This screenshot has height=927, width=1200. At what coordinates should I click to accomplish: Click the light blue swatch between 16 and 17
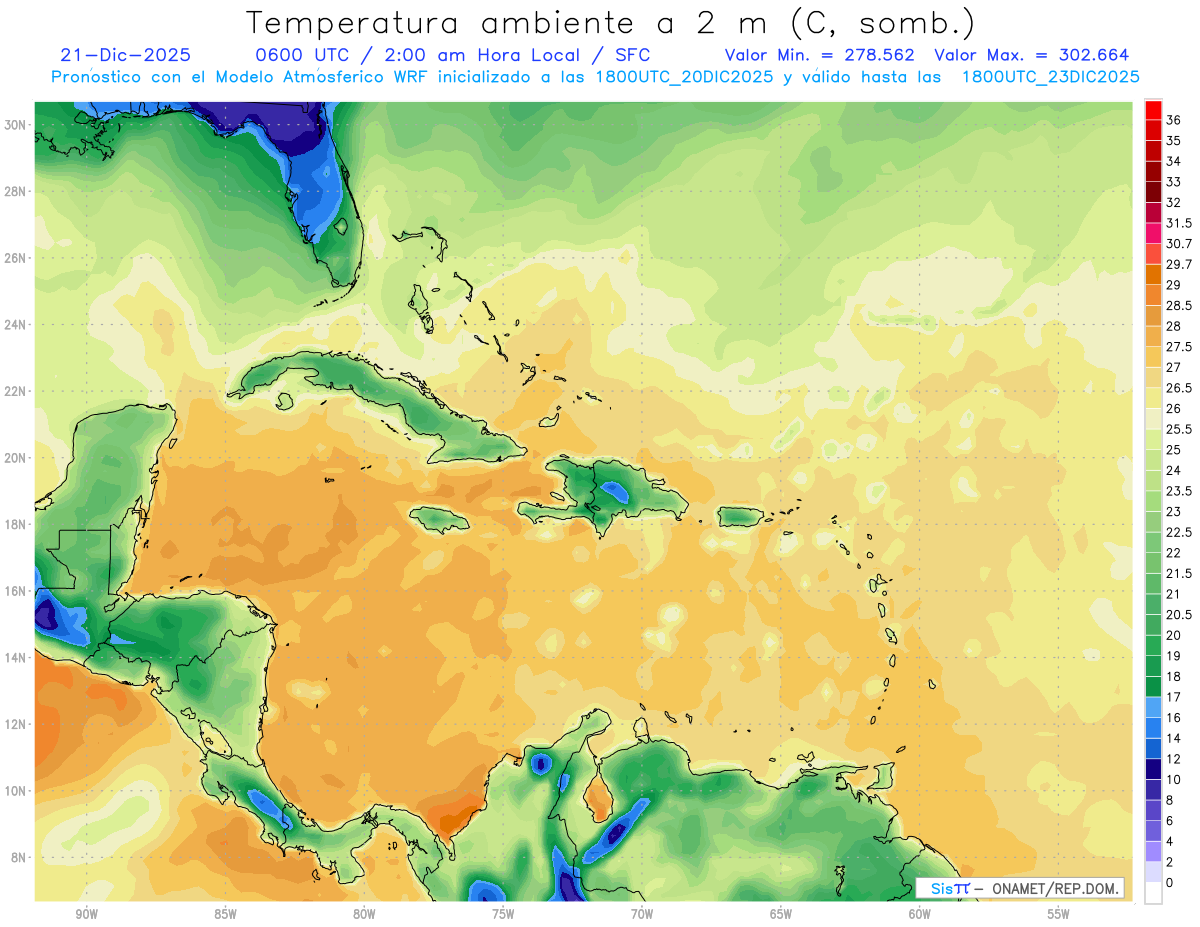pyautogui.click(x=1153, y=707)
